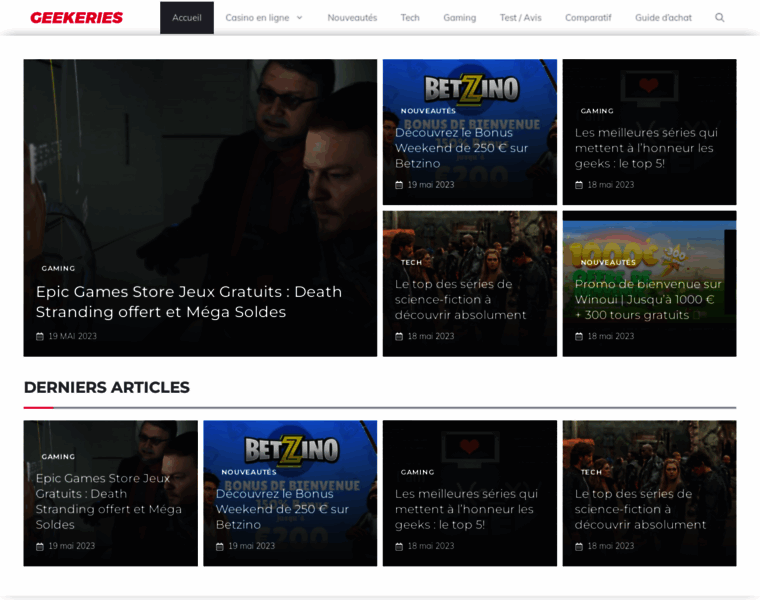Click NOUVEAUTÉS tag on top Betzino card

[428, 111]
